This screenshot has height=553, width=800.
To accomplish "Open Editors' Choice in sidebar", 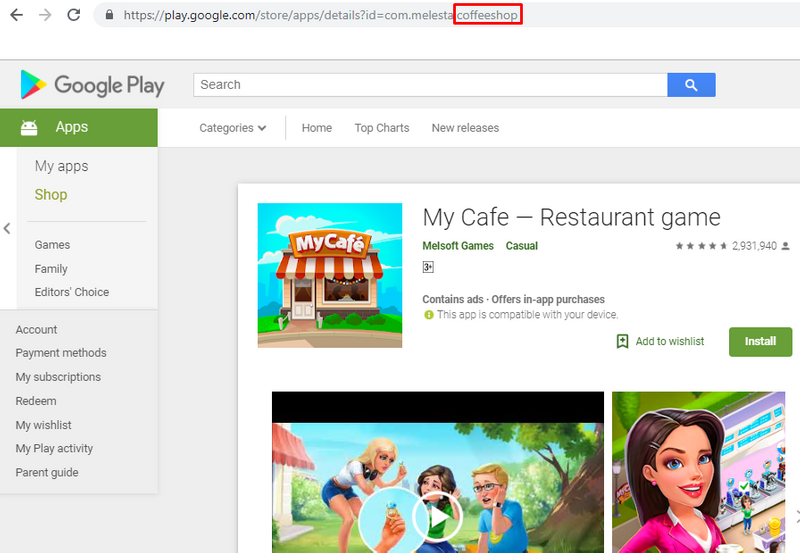I will tap(72, 292).
